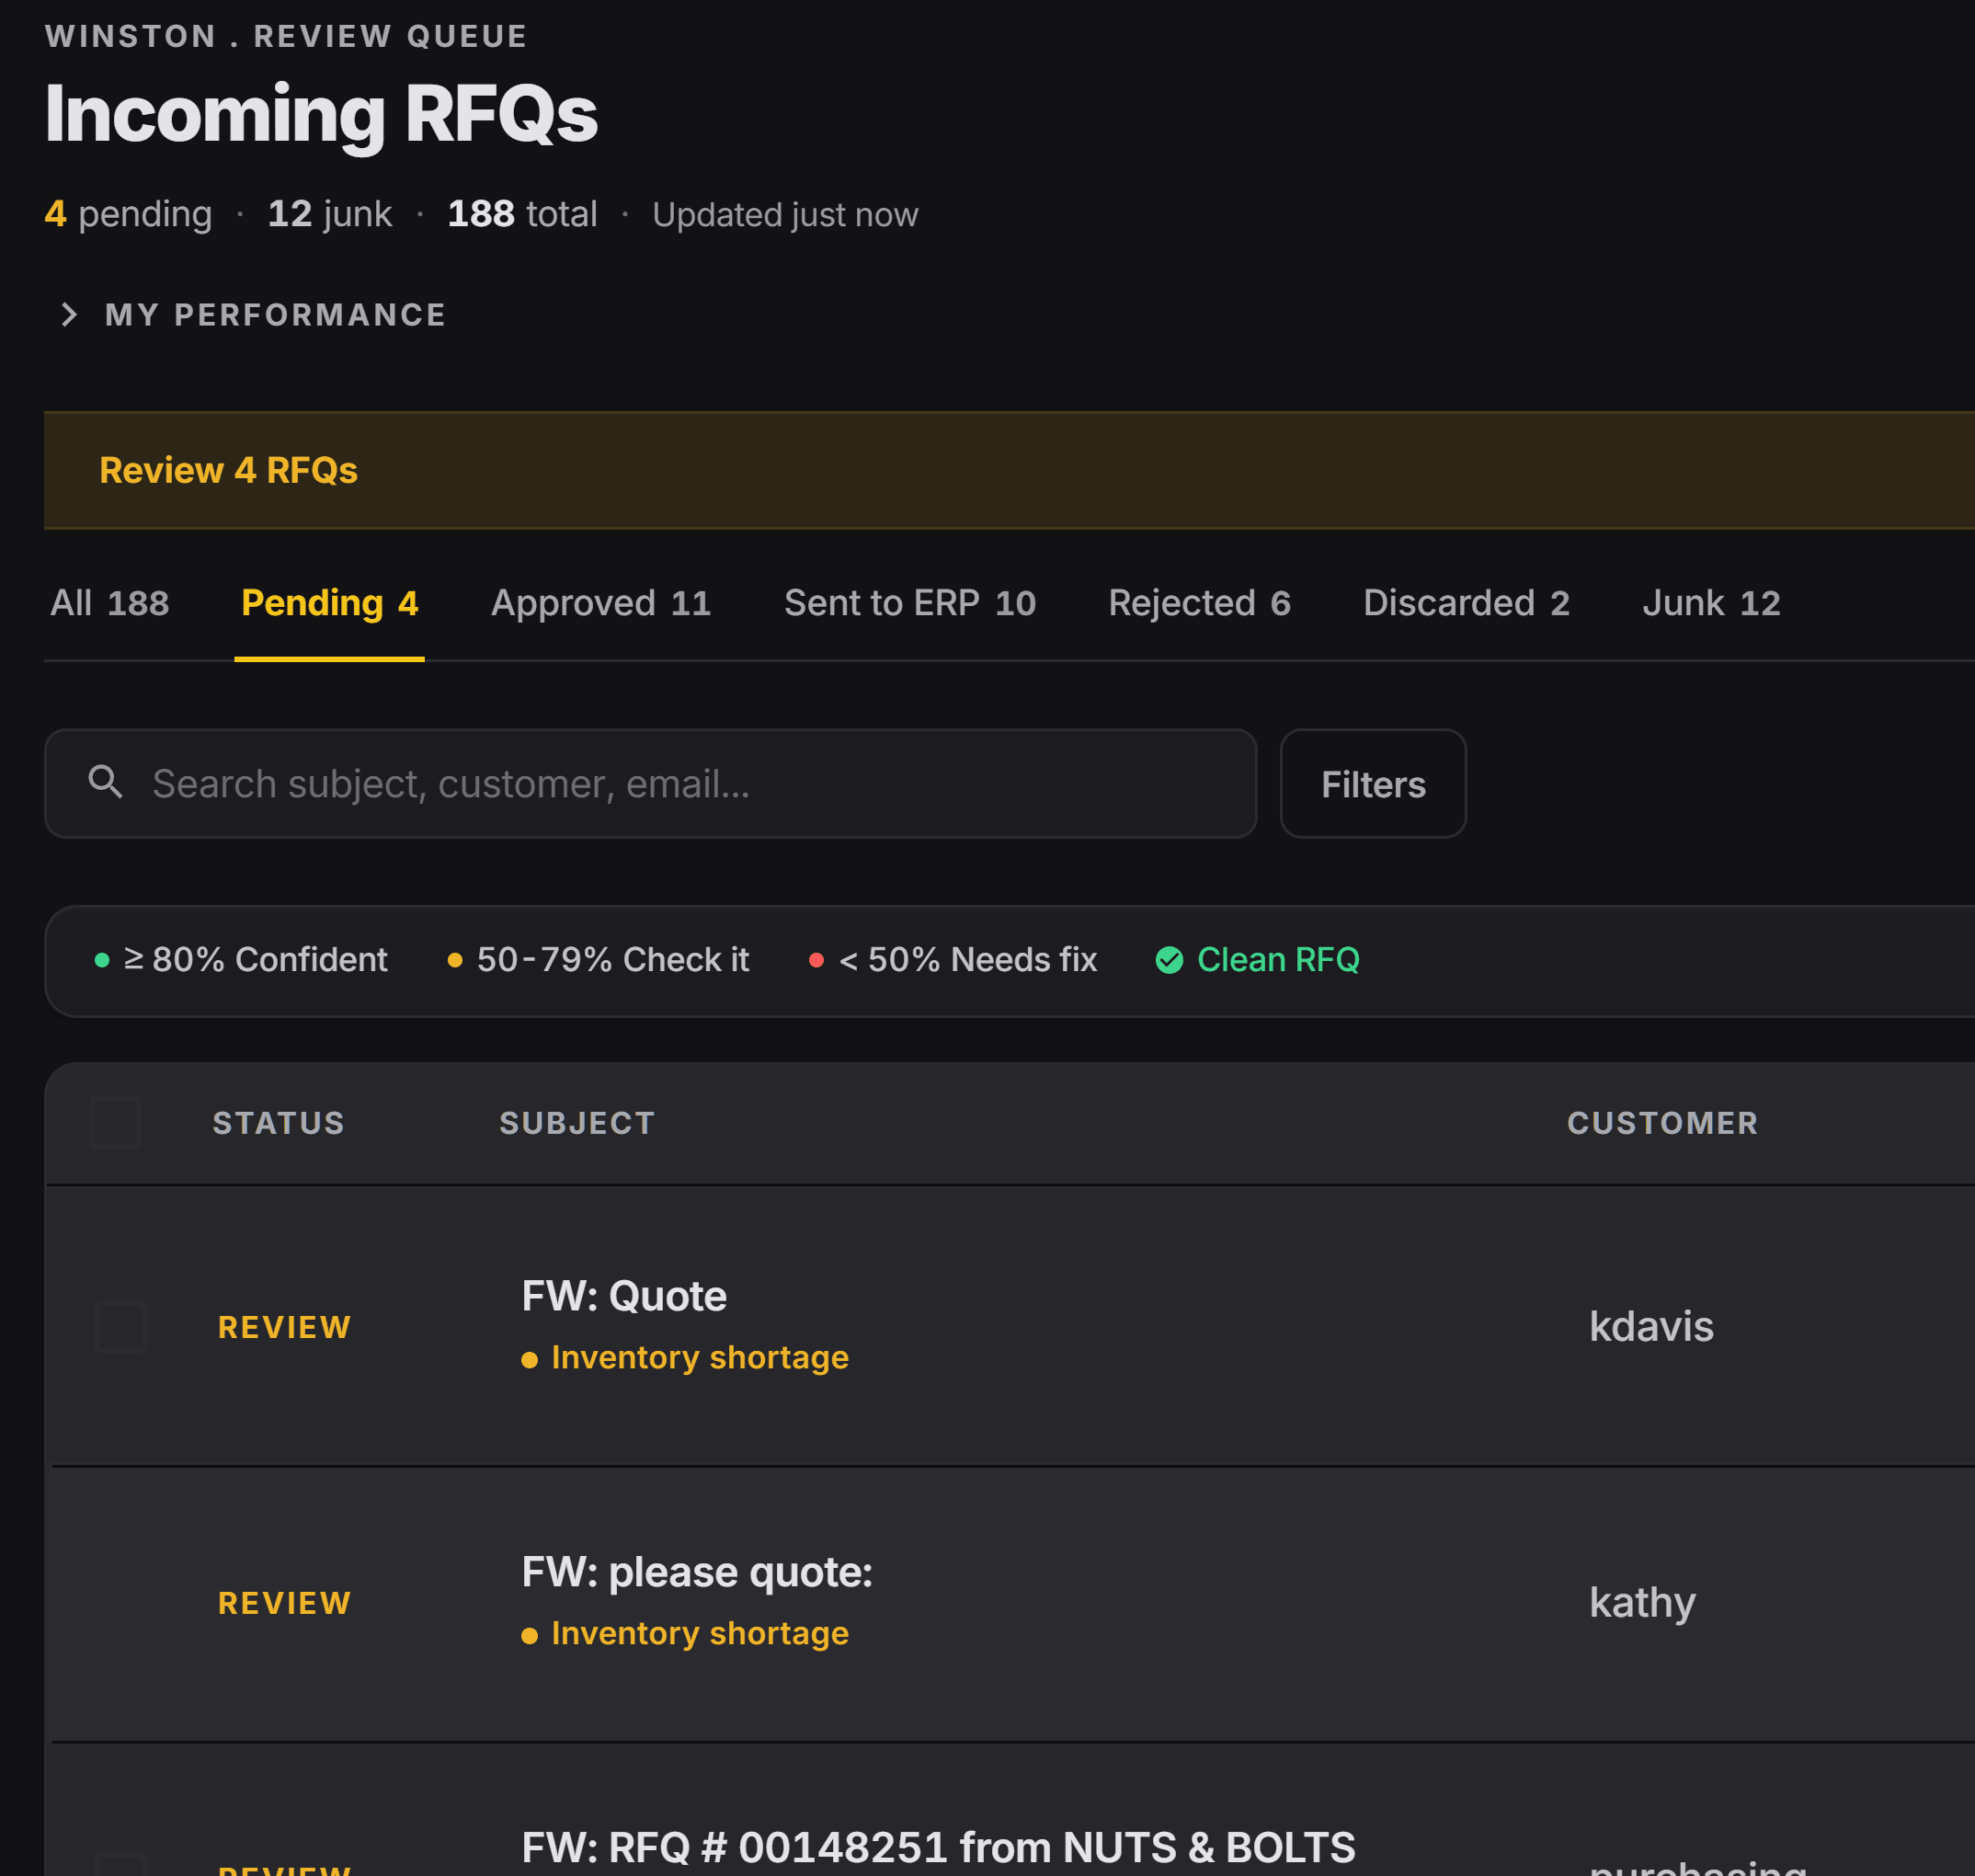Click the Winston . Review Queue breadcrumb

[286, 36]
